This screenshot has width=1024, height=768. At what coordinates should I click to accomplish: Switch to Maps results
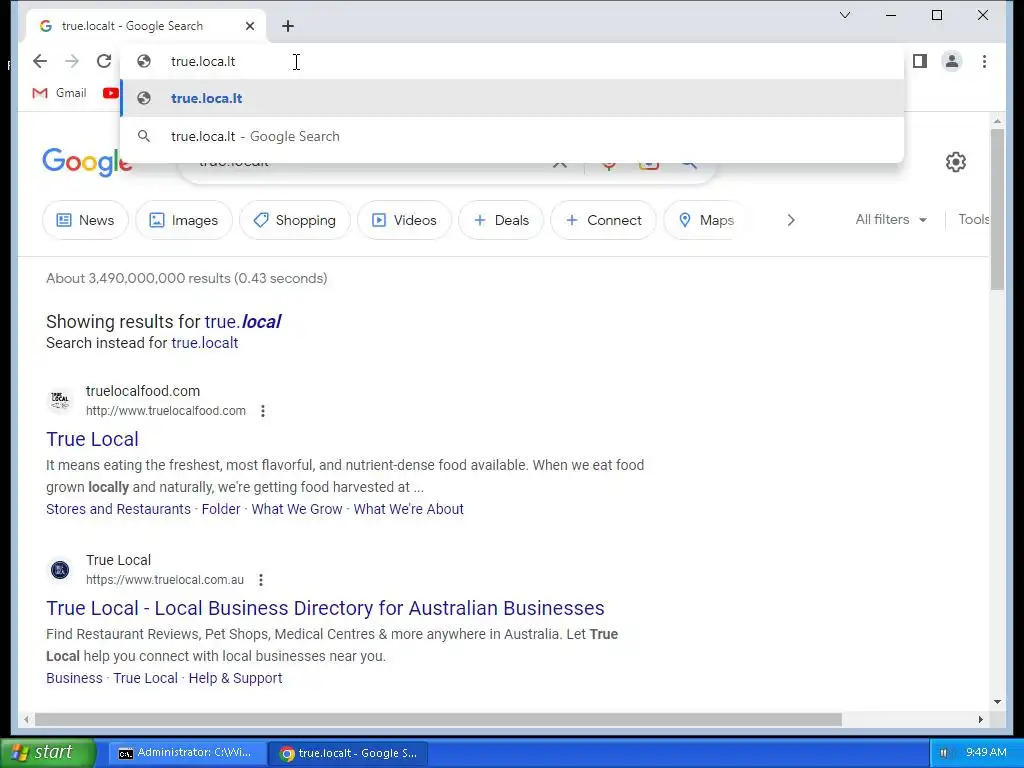coord(705,220)
